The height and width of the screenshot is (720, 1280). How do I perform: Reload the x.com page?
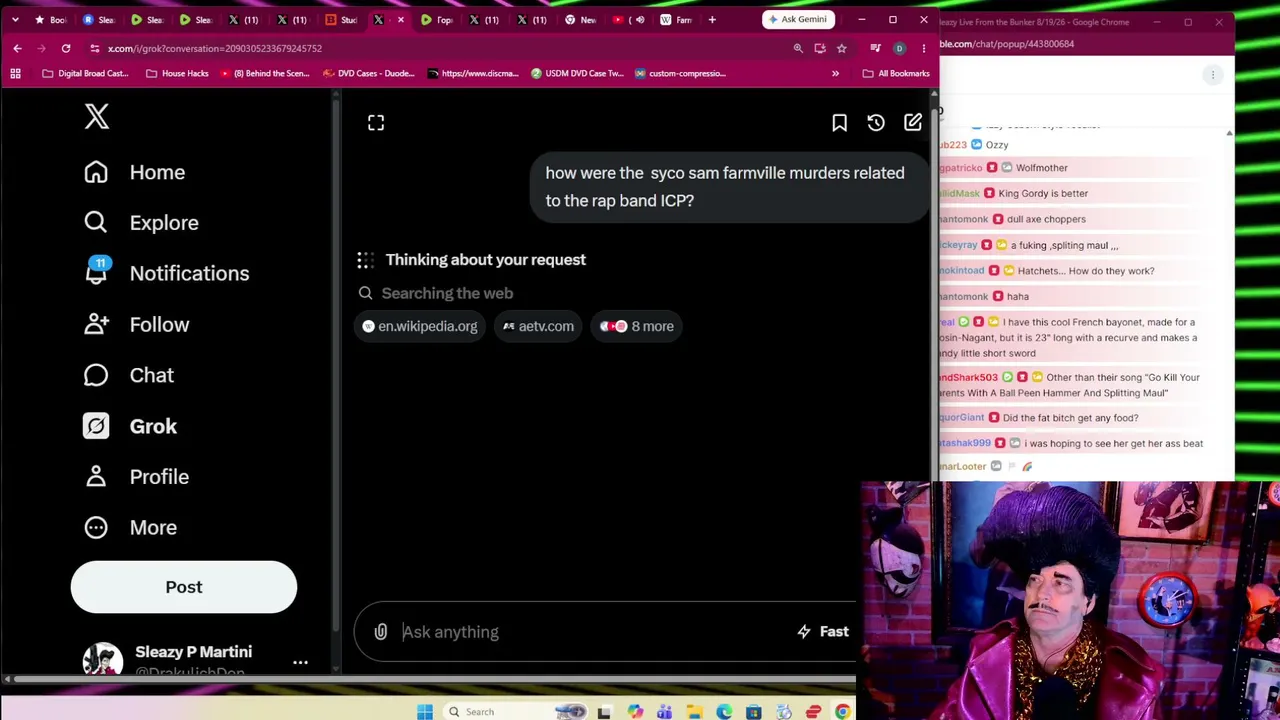click(66, 48)
